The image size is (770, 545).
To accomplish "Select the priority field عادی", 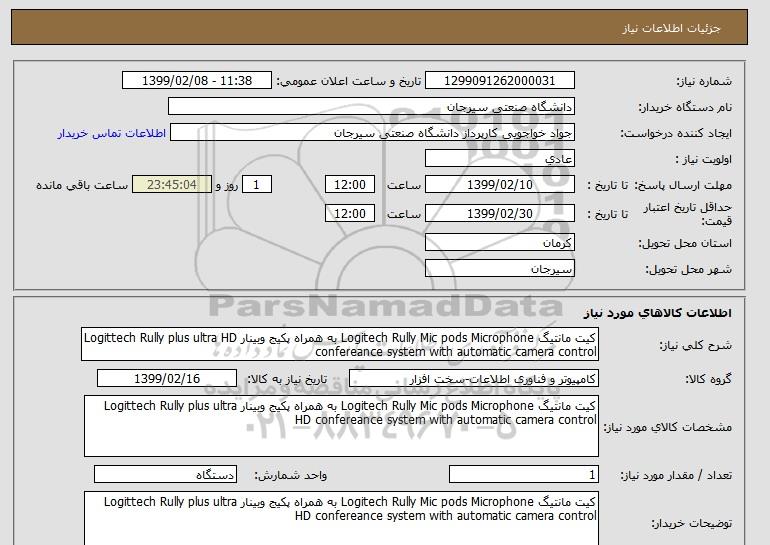I will tap(499, 159).
